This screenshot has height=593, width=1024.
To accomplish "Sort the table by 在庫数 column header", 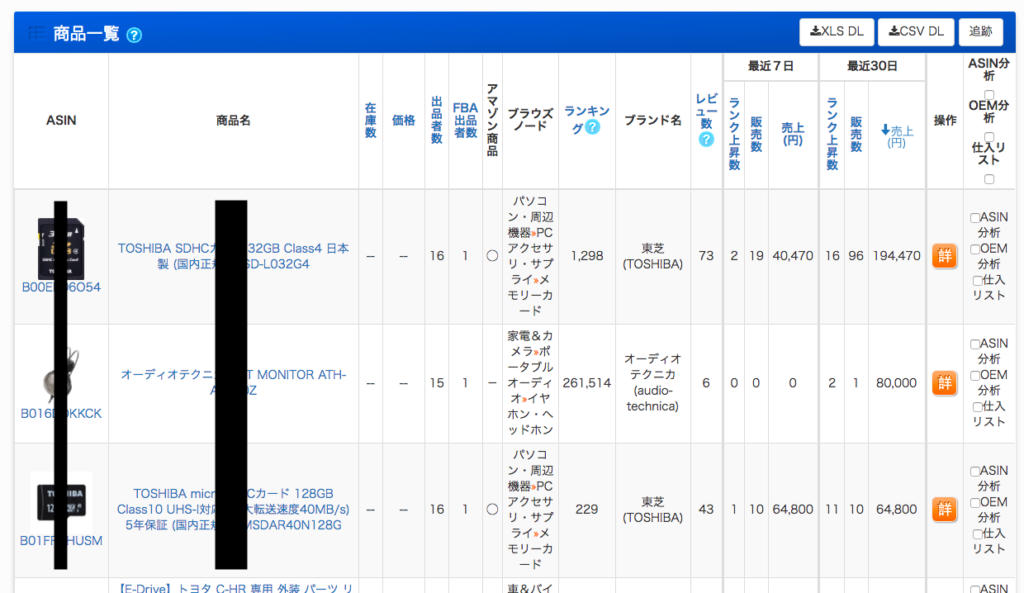I will point(370,120).
